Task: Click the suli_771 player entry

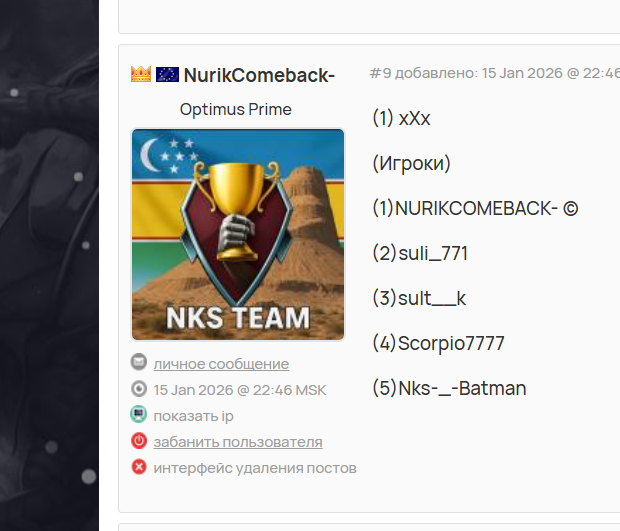Action: point(420,253)
